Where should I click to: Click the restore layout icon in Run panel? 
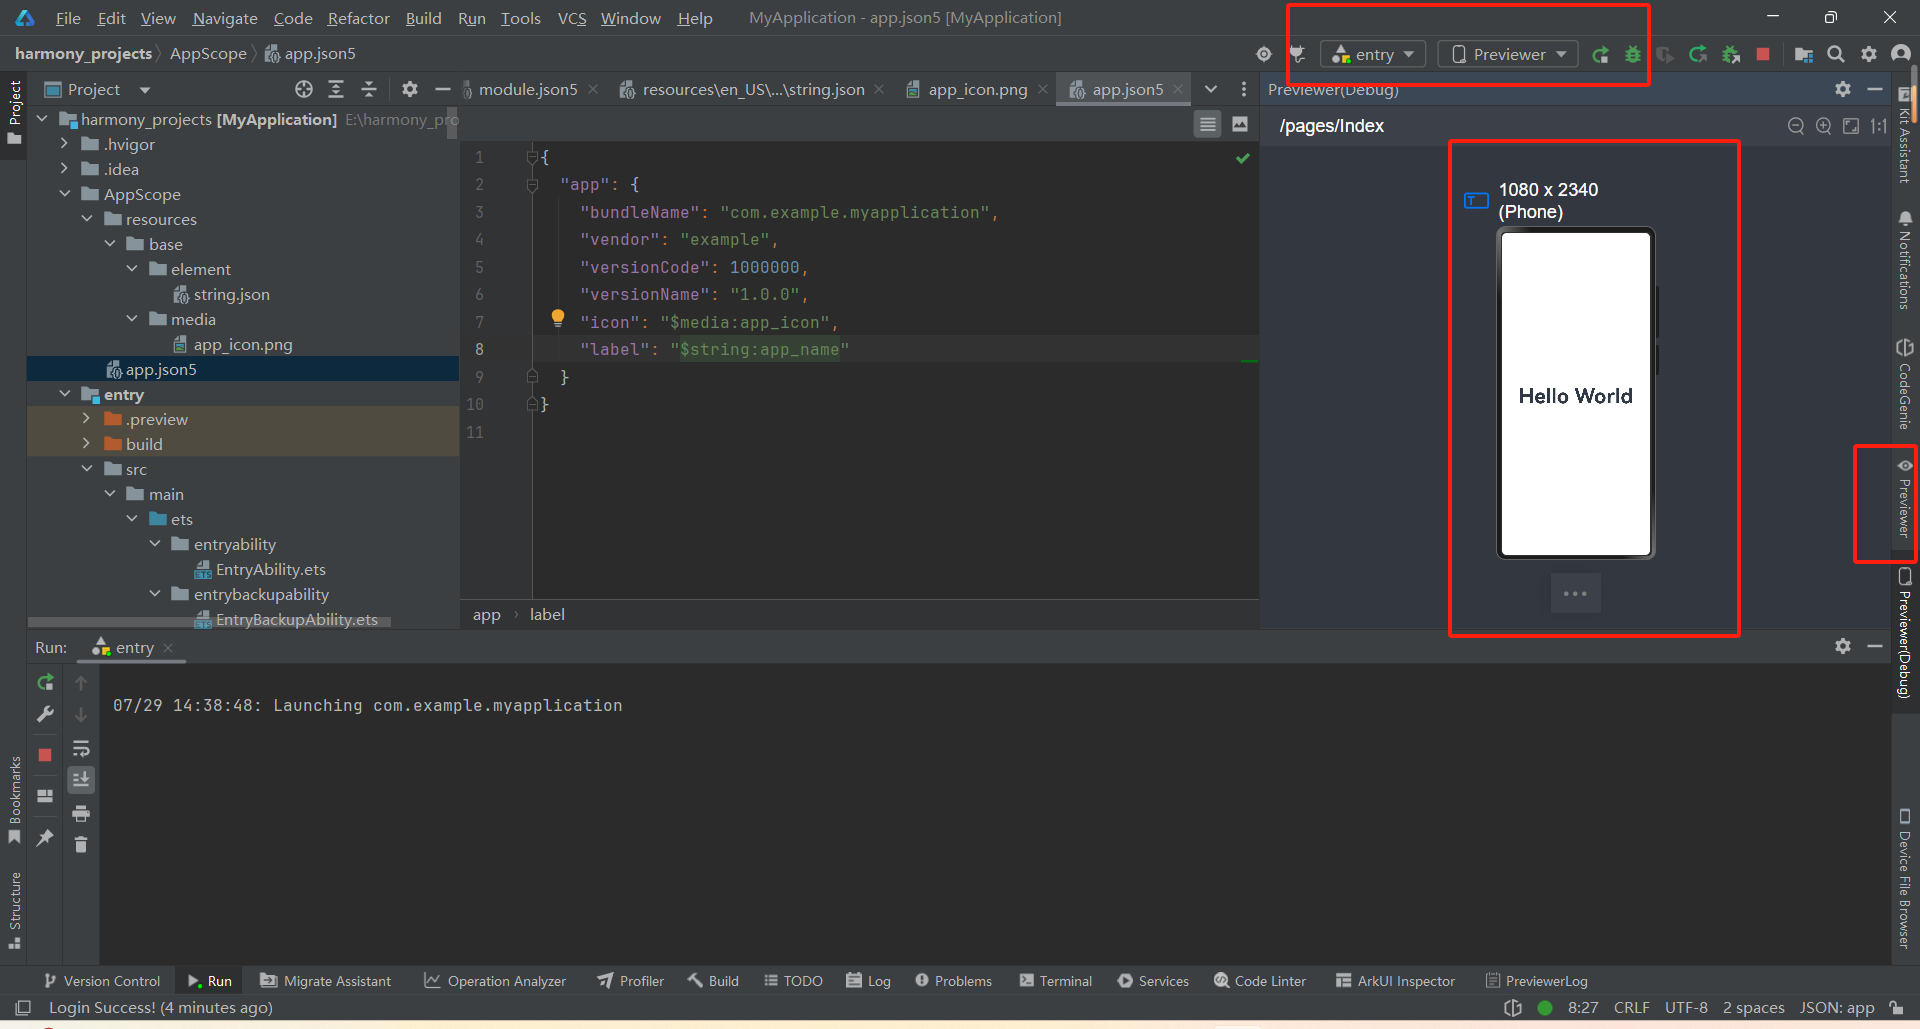(x=45, y=796)
